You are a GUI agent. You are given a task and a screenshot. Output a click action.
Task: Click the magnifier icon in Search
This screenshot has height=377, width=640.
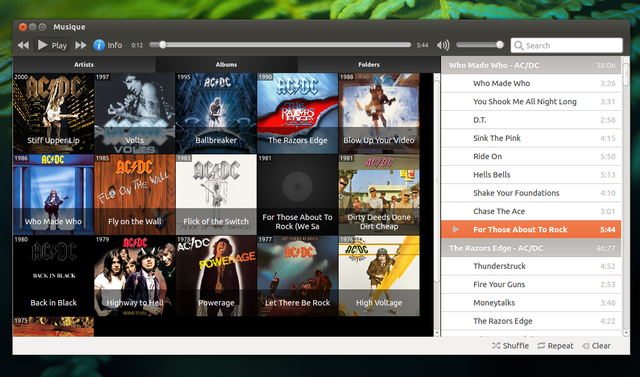(x=518, y=45)
